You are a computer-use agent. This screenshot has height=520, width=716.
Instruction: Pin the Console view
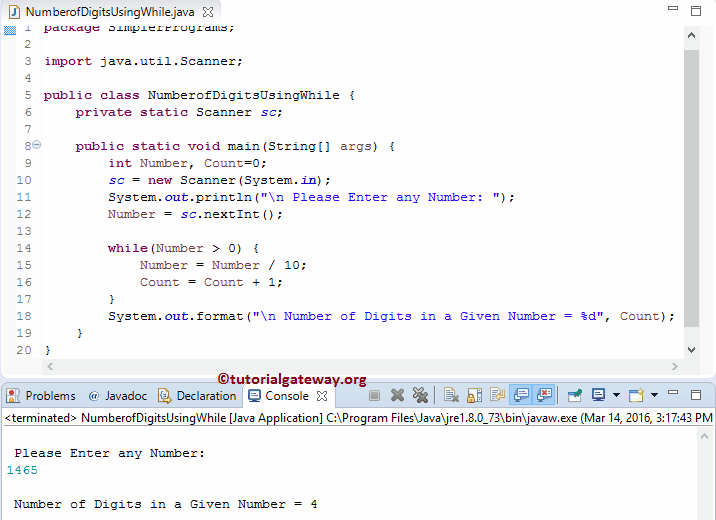coord(575,395)
